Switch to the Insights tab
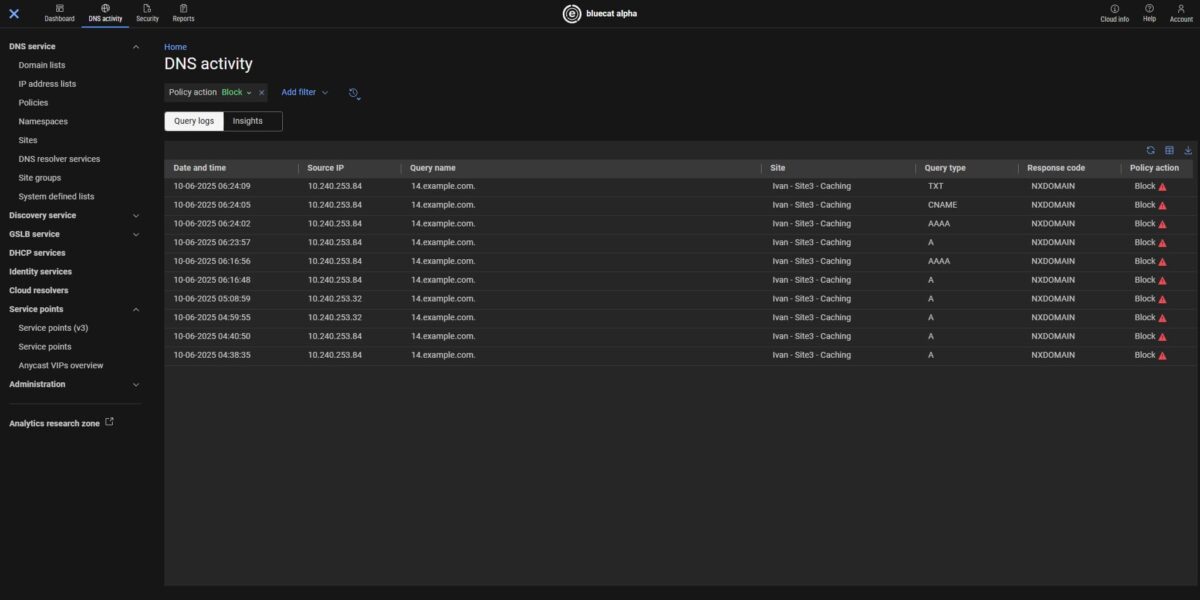1200x600 pixels. [x=250, y=120]
